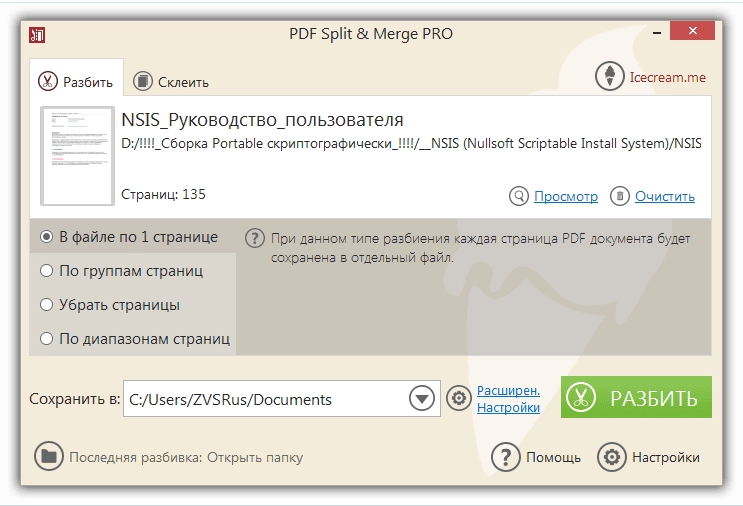Click the green РАЗБИТЬ button
This screenshot has width=743, height=506.
pos(636,397)
